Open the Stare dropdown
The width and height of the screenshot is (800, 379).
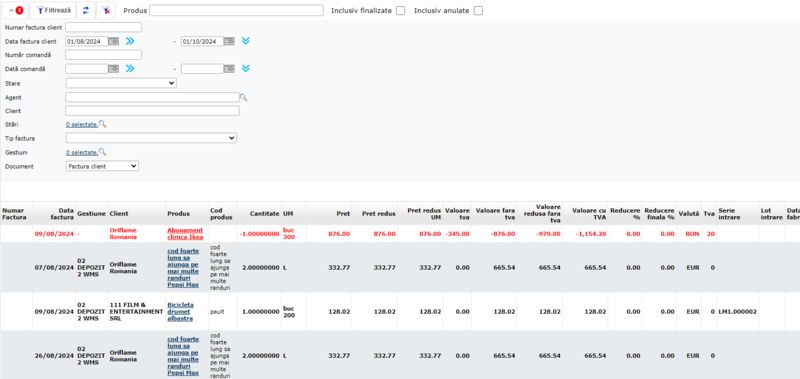pos(121,83)
